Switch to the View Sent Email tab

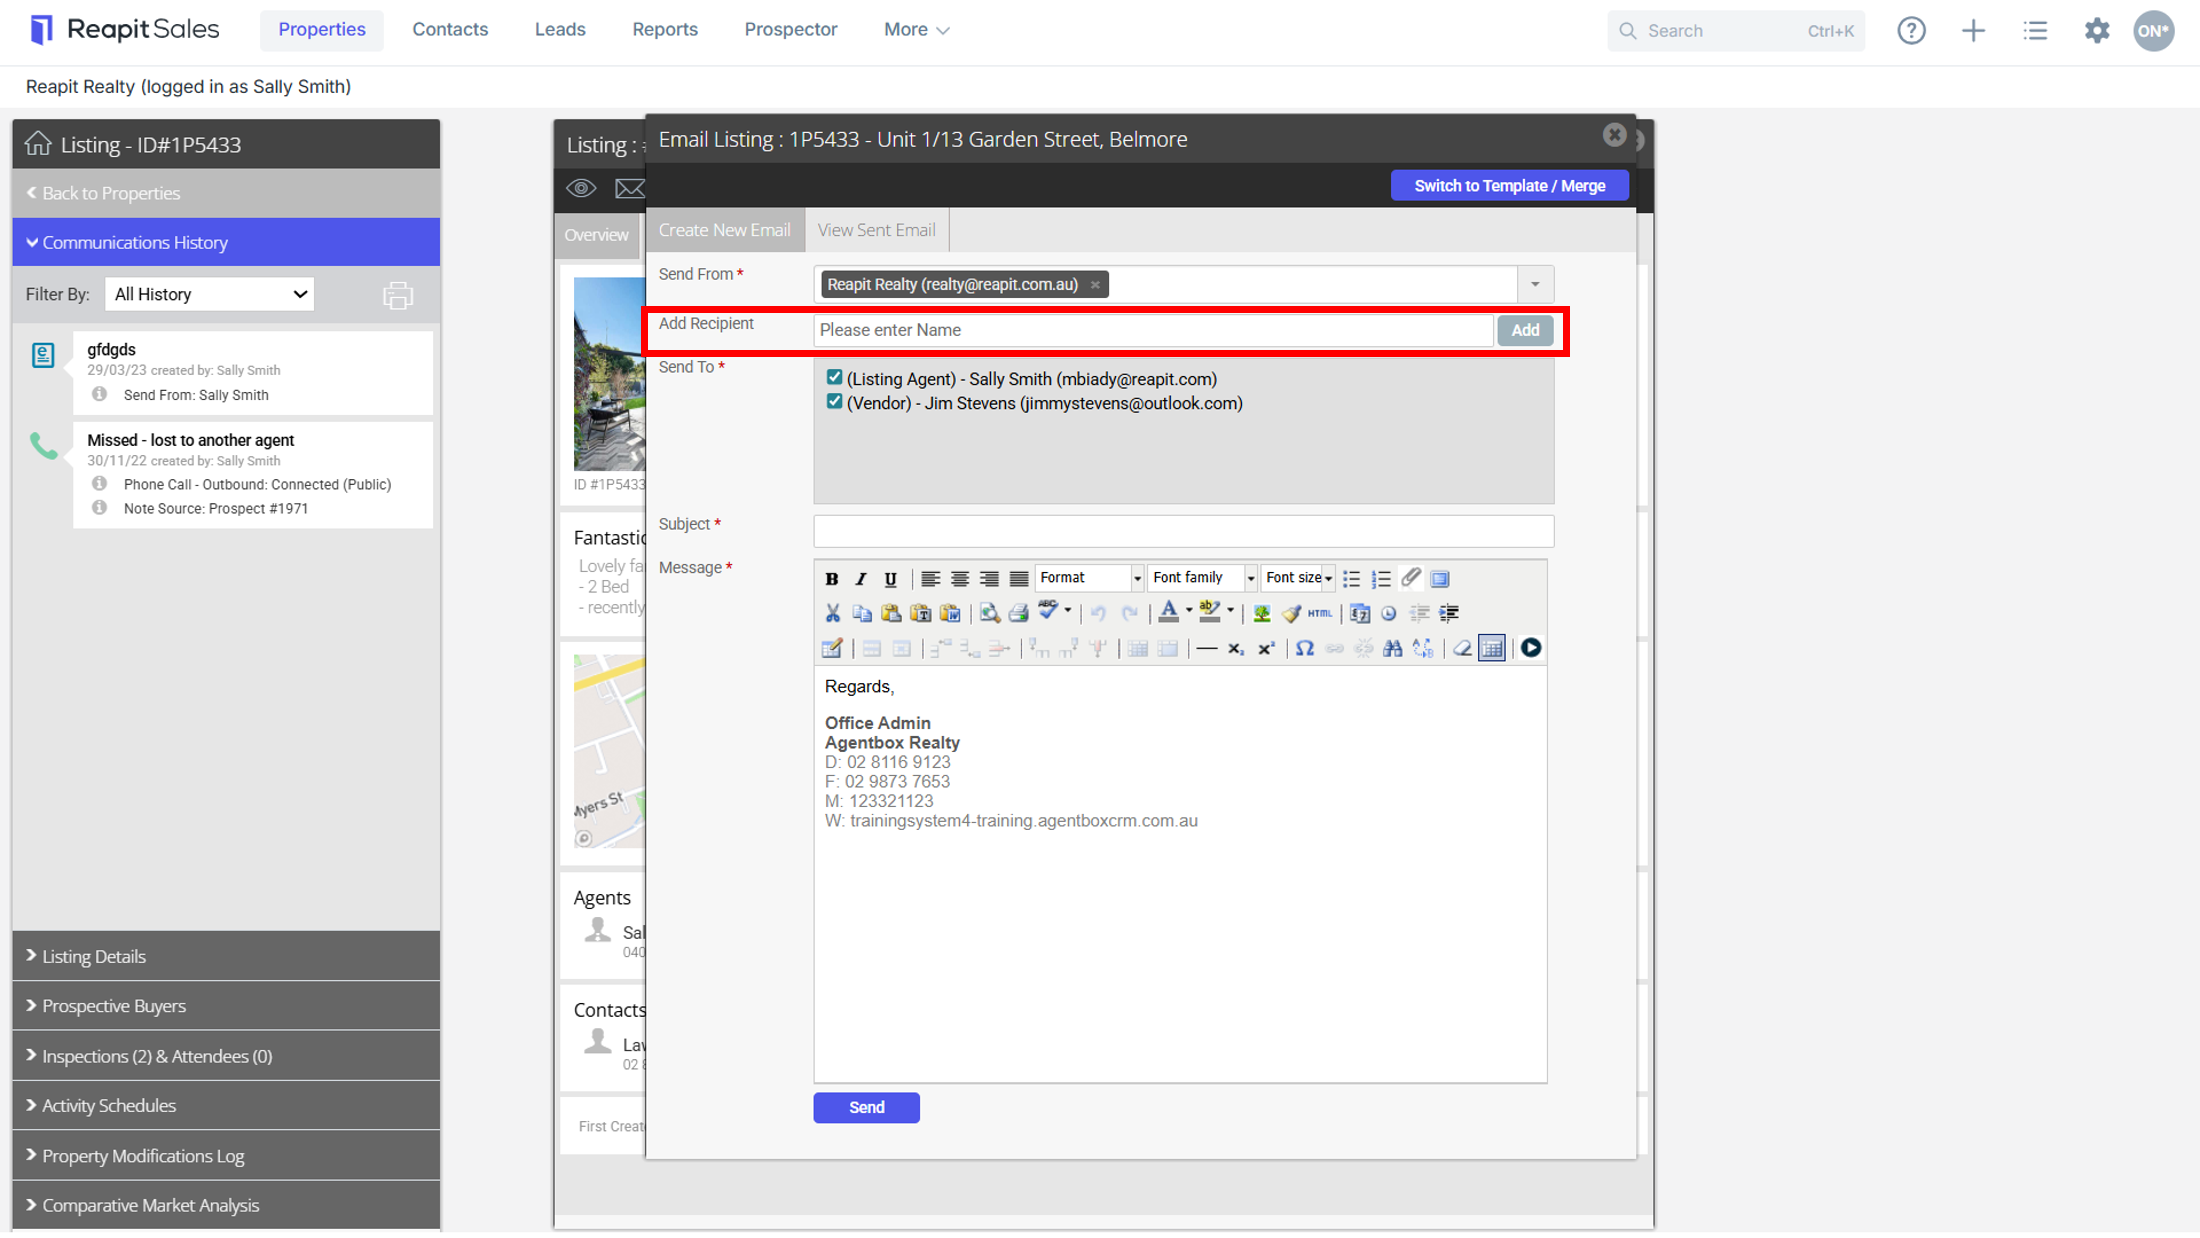[x=876, y=230]
